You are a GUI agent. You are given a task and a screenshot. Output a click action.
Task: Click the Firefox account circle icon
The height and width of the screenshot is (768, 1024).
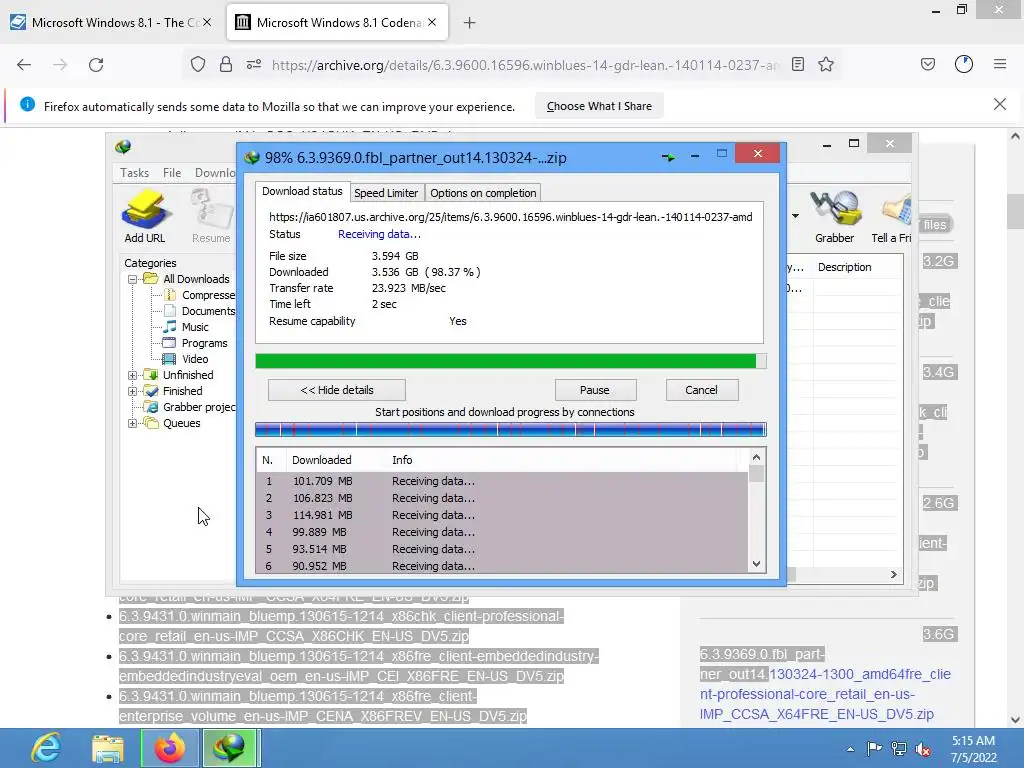(x=964, y=64)
